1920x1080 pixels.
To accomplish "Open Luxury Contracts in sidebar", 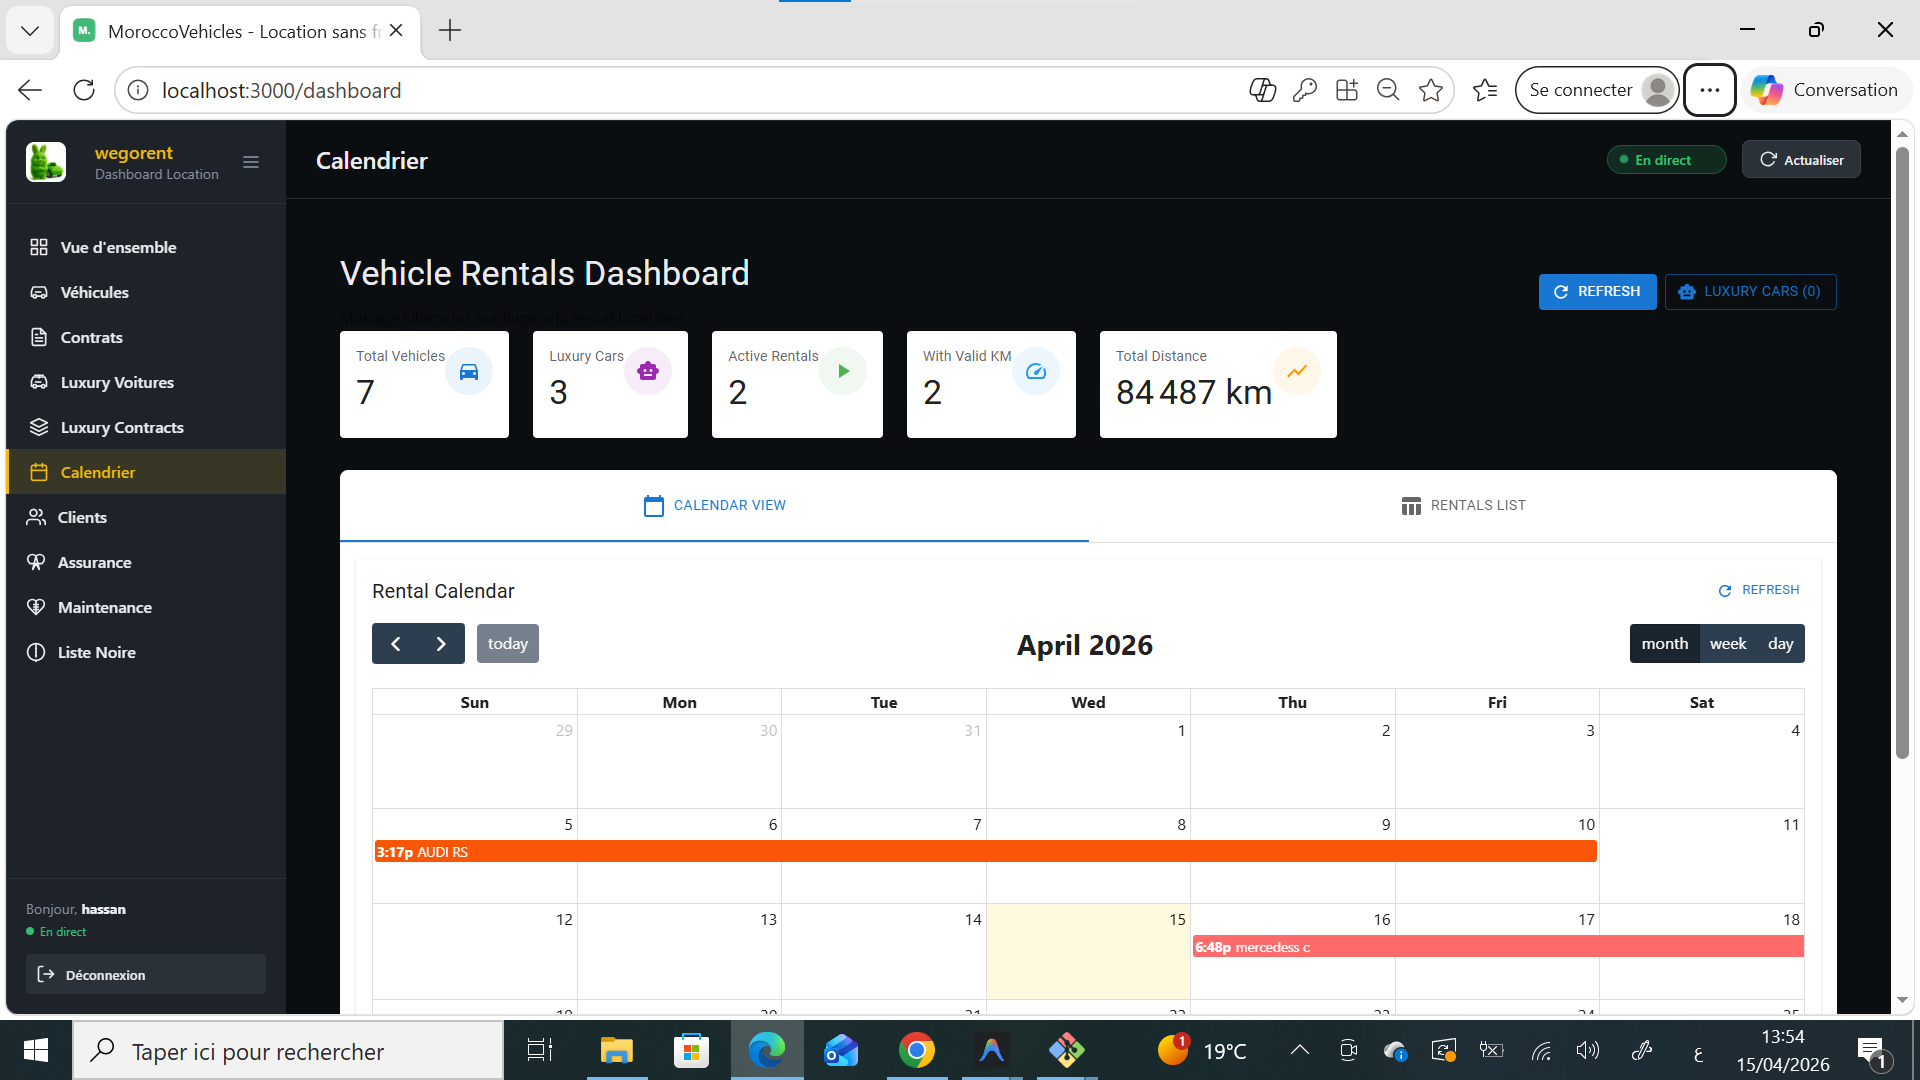I will (x=122, y=427).
